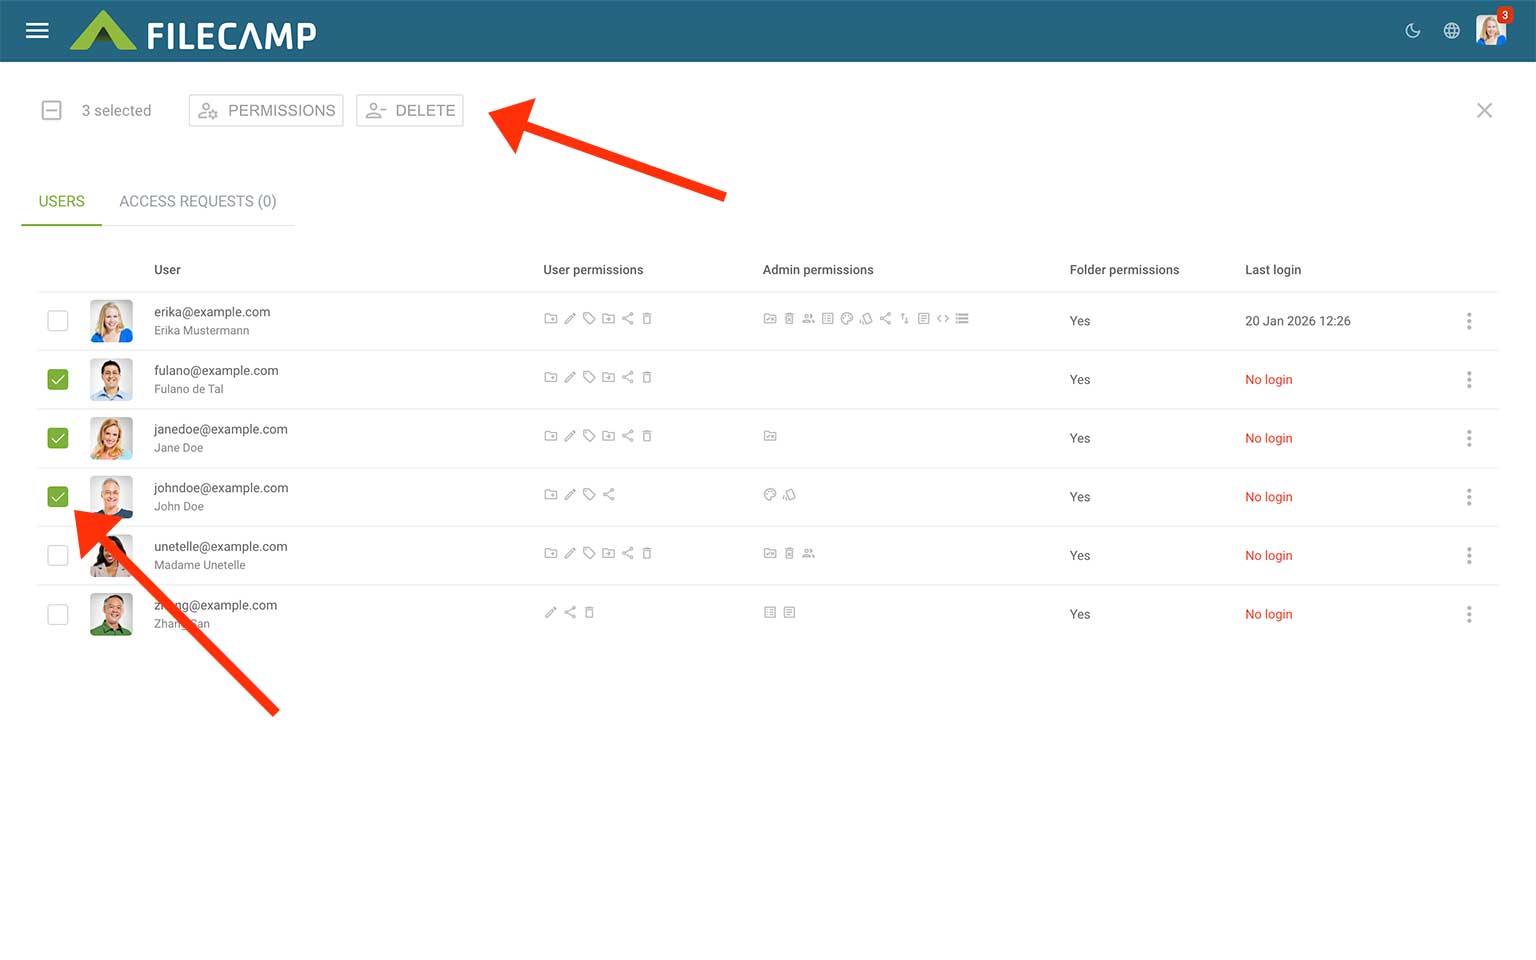The height and width of the screenshot is (960, 1536).
Task: Close the selection toolbar with X
Action: point(1484,111)
